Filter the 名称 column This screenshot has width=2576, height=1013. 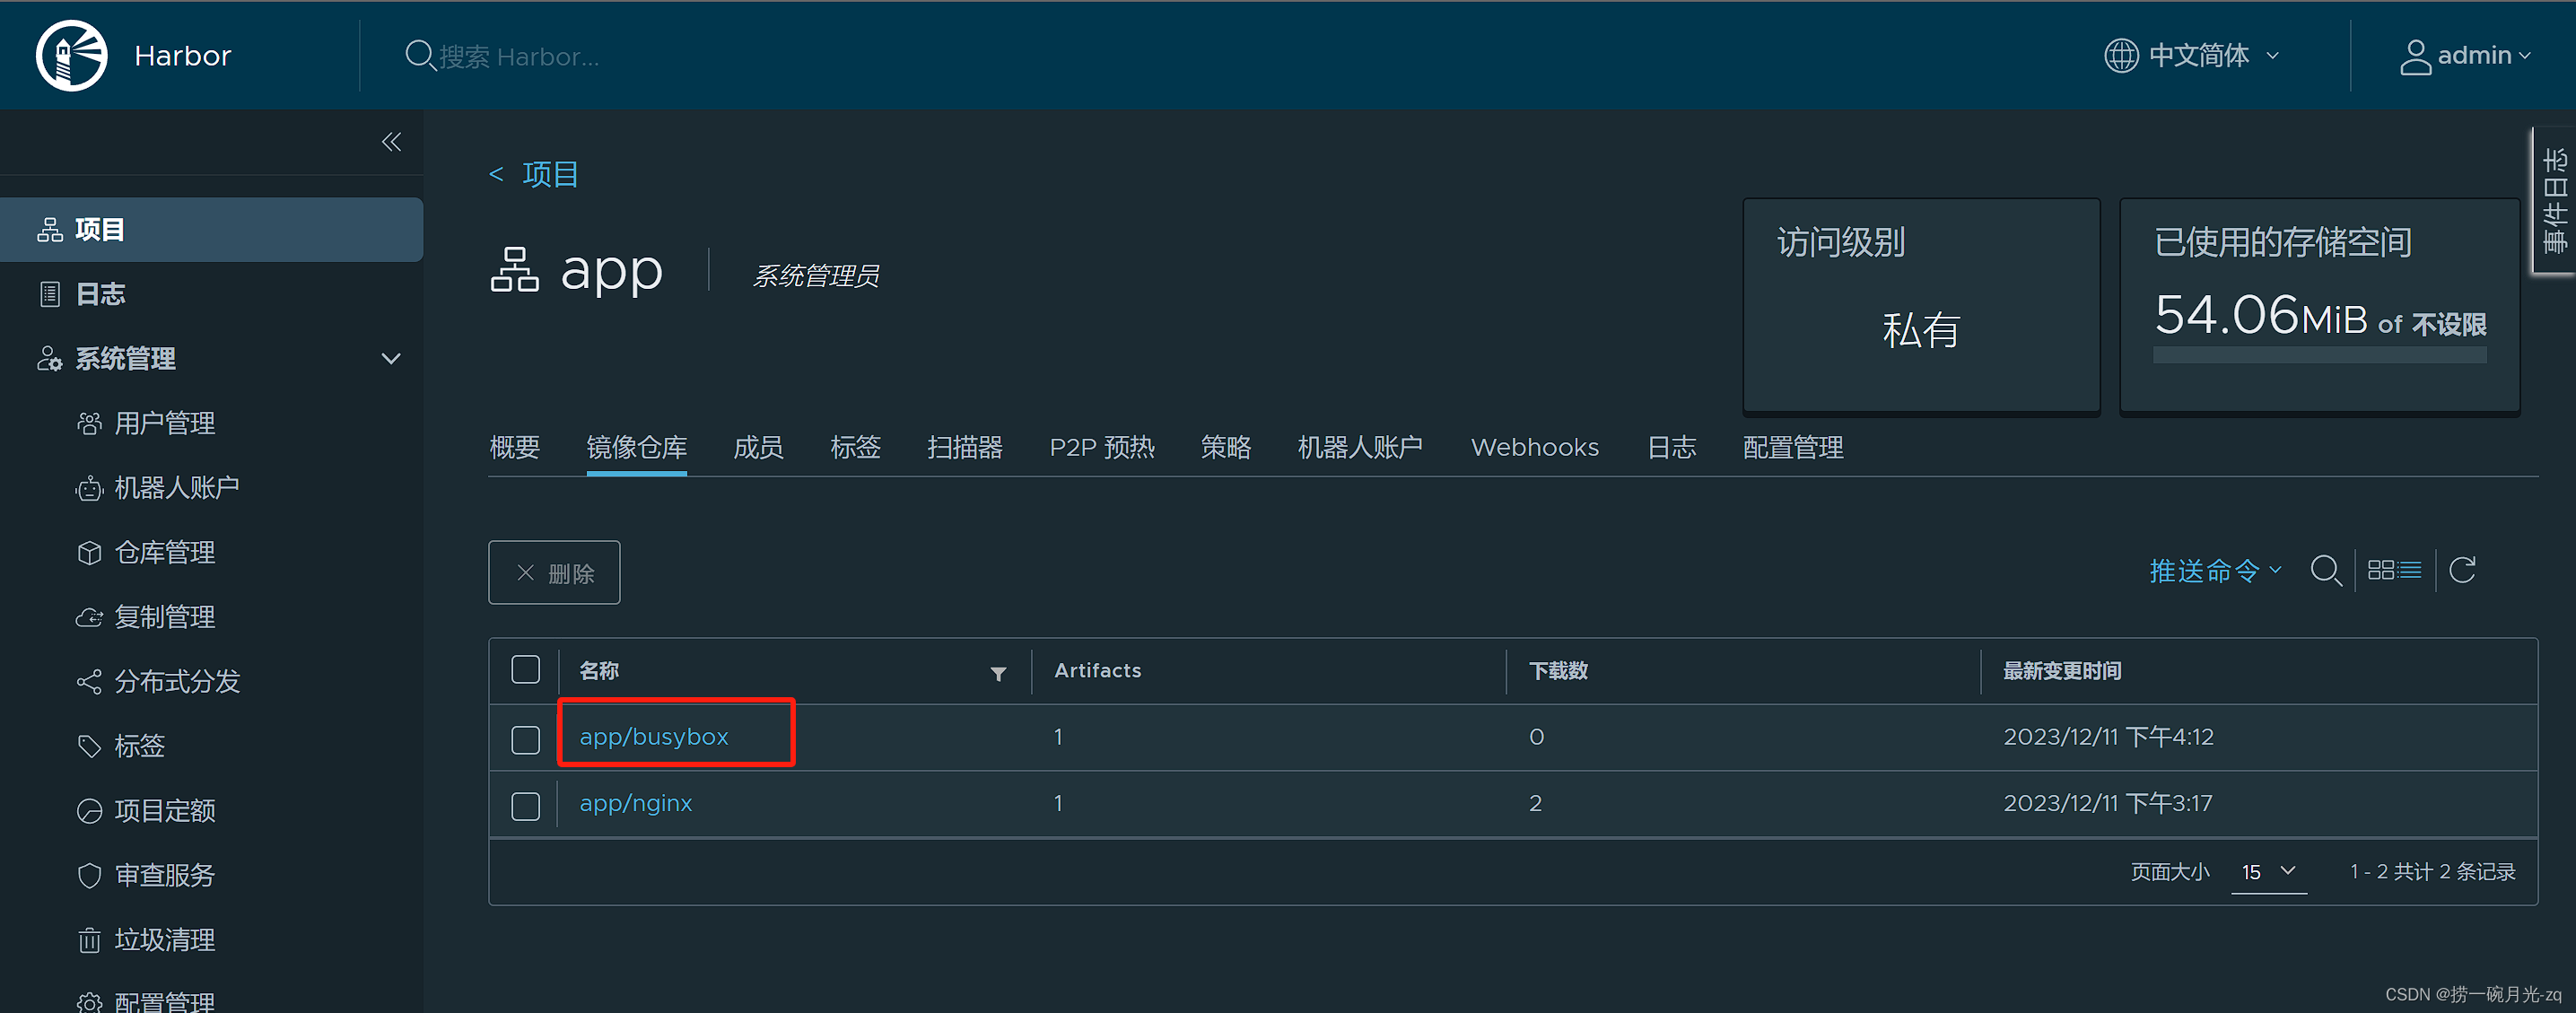[998, 673]
